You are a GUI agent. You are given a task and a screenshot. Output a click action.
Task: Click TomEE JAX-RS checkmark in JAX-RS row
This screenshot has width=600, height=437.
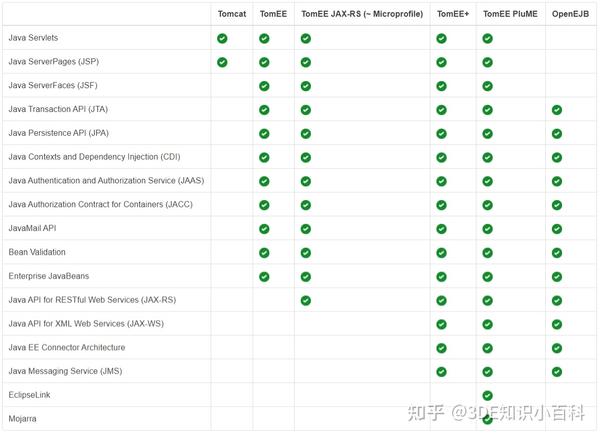[x=306, y=300]
